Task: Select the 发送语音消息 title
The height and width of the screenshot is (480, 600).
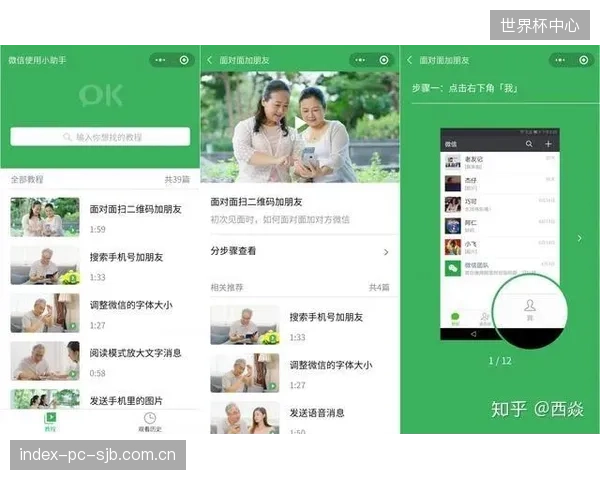Action: point(317,413)
